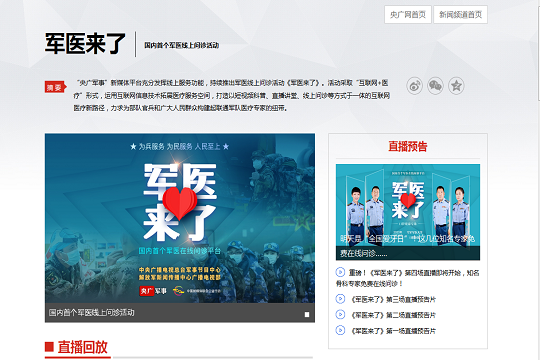Share the page via the WeChat icon
This screenshot has width=540, height=360.
[x=435, y=85]
